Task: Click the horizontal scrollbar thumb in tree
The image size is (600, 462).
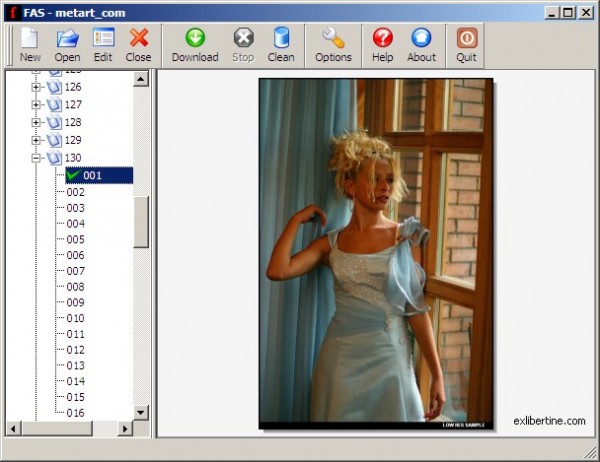Action: (57, 429)
